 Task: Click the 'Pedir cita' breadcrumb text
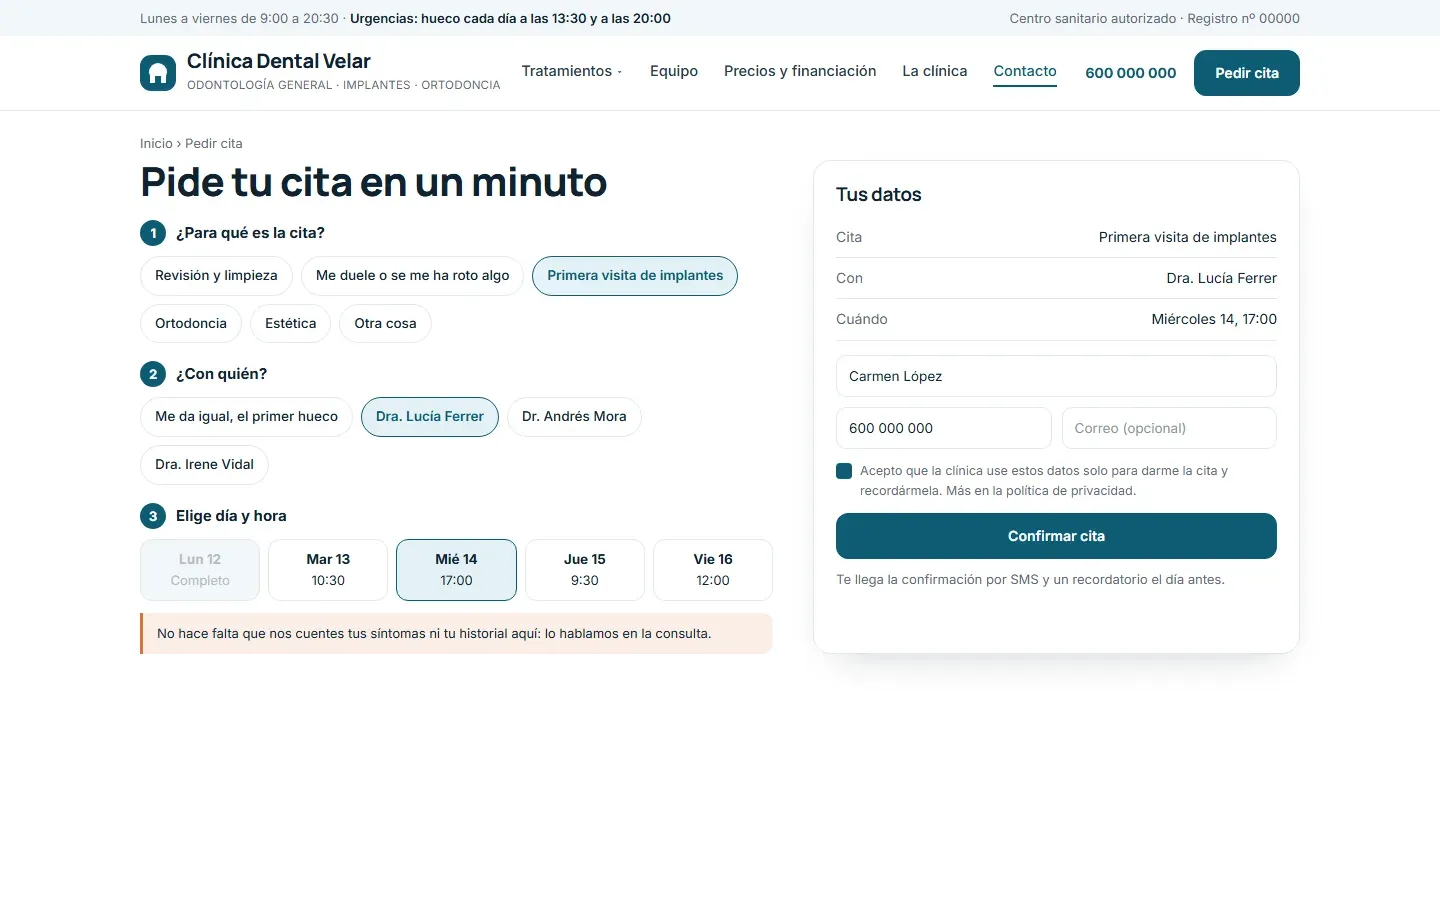(214, 143)
